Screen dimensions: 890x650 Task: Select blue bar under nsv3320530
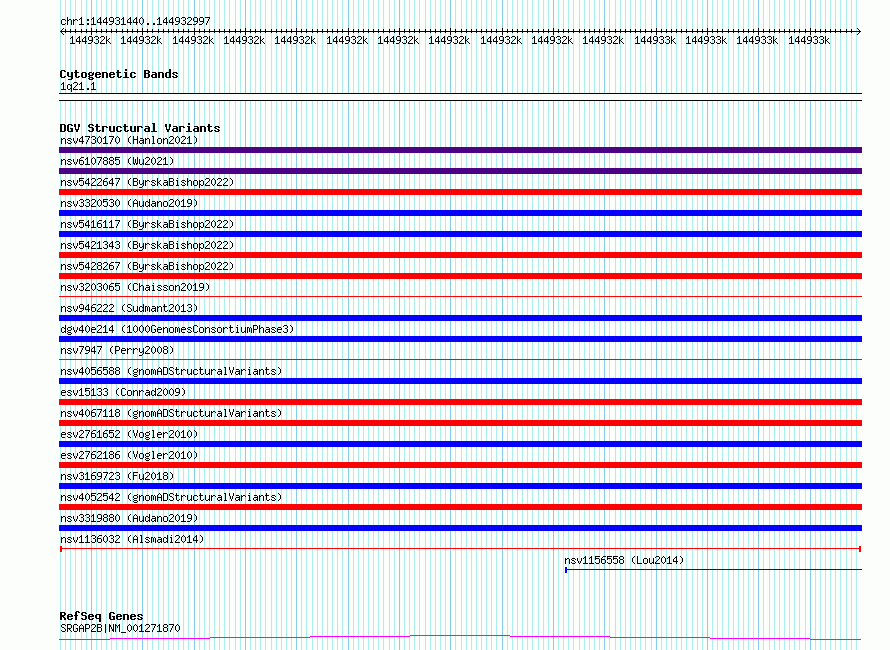[460, 213]
